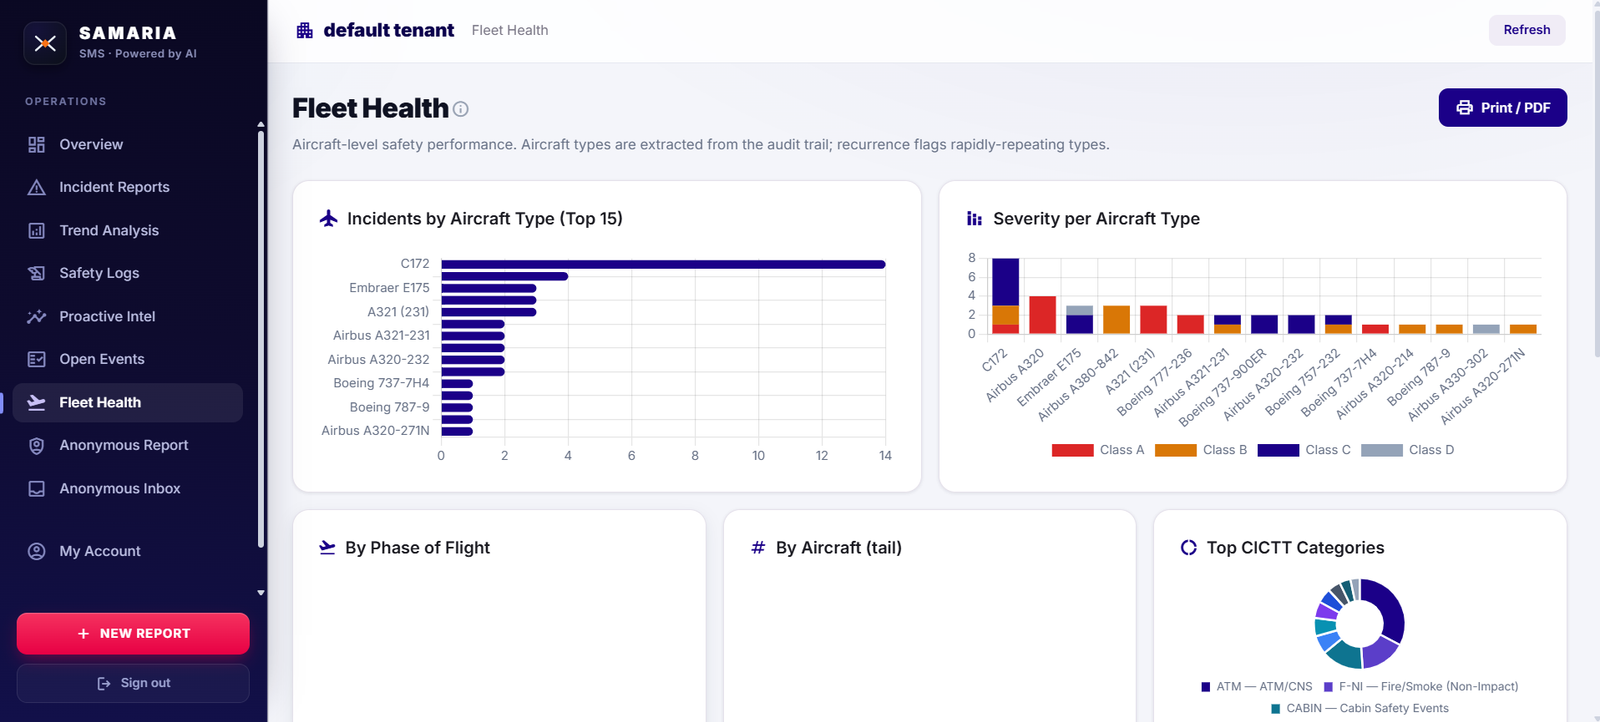This screenshot has width=1600, height=722.
Task: Click the Anonymous Report shield icon
Action: point(37,445)
